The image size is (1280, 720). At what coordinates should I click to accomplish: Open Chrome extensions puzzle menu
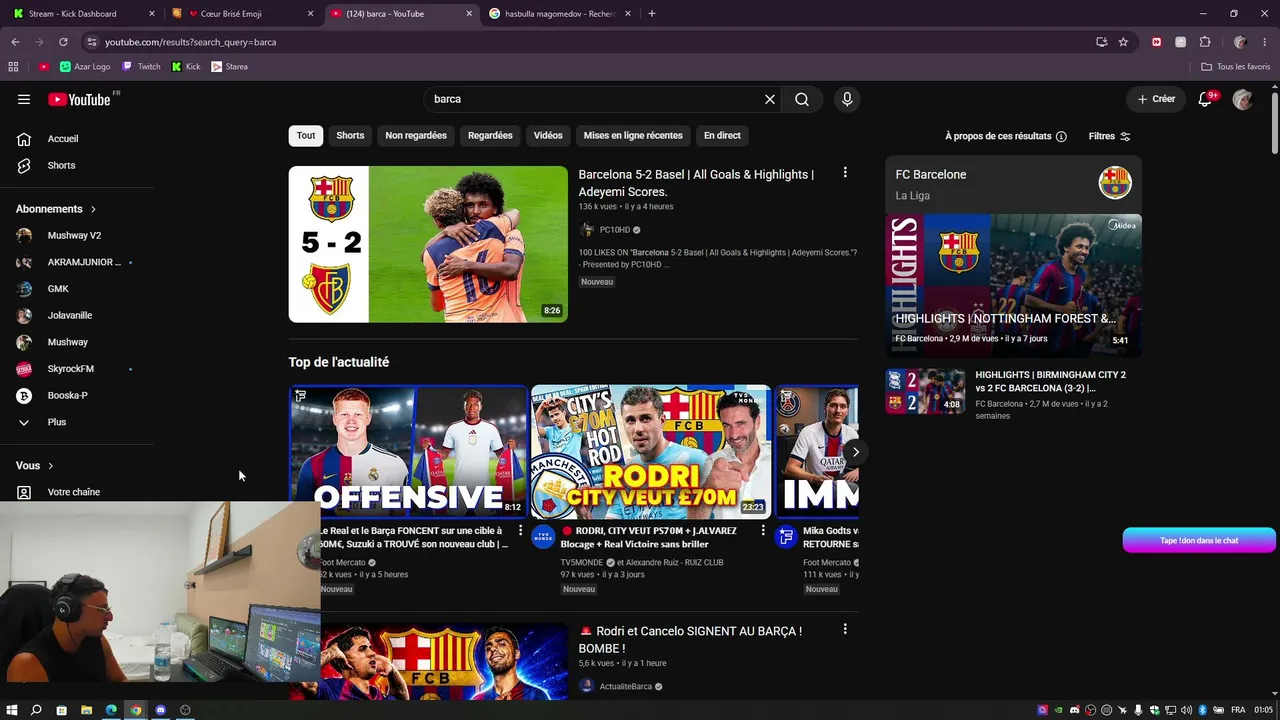pos(1205,42)
